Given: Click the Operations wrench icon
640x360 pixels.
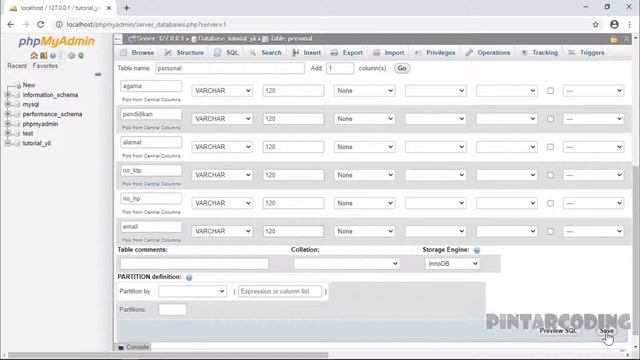Looking at the screenshot, I should pyautogui.click(x=469, y=53).
